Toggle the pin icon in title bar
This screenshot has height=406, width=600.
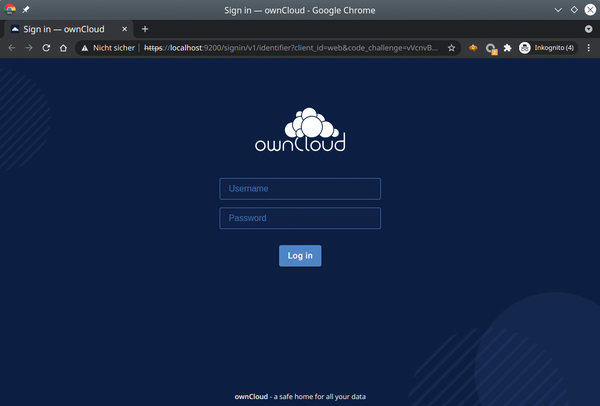pyautogui.click(x=26, y=10)
